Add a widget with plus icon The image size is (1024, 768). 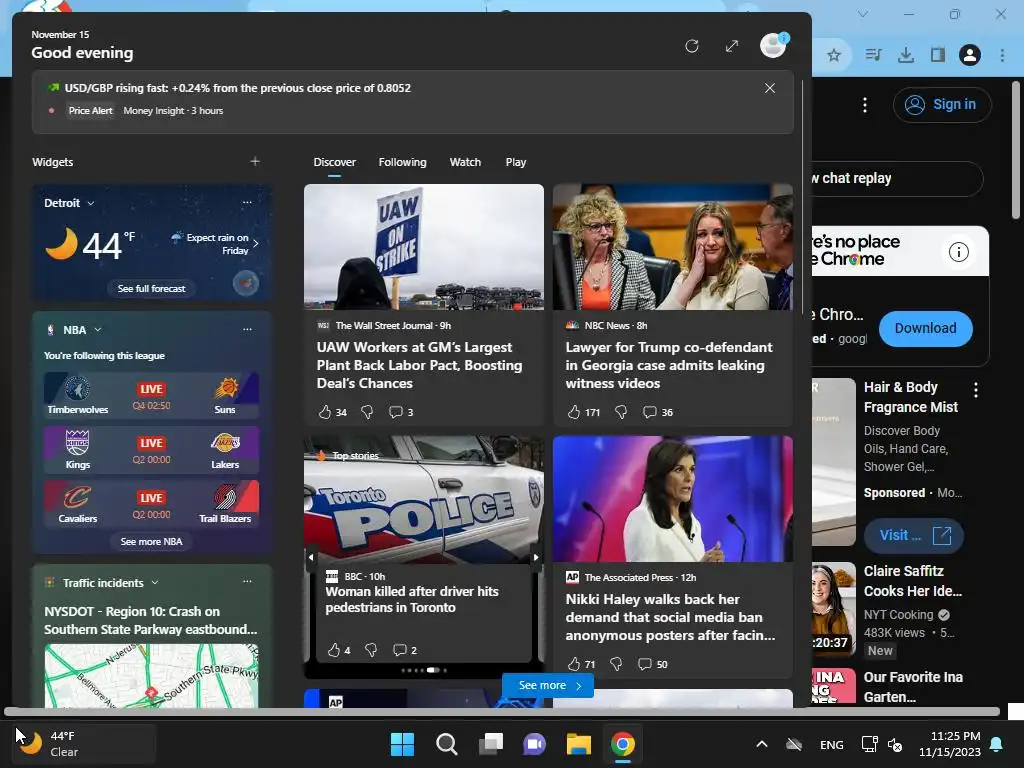pos(255,161)
